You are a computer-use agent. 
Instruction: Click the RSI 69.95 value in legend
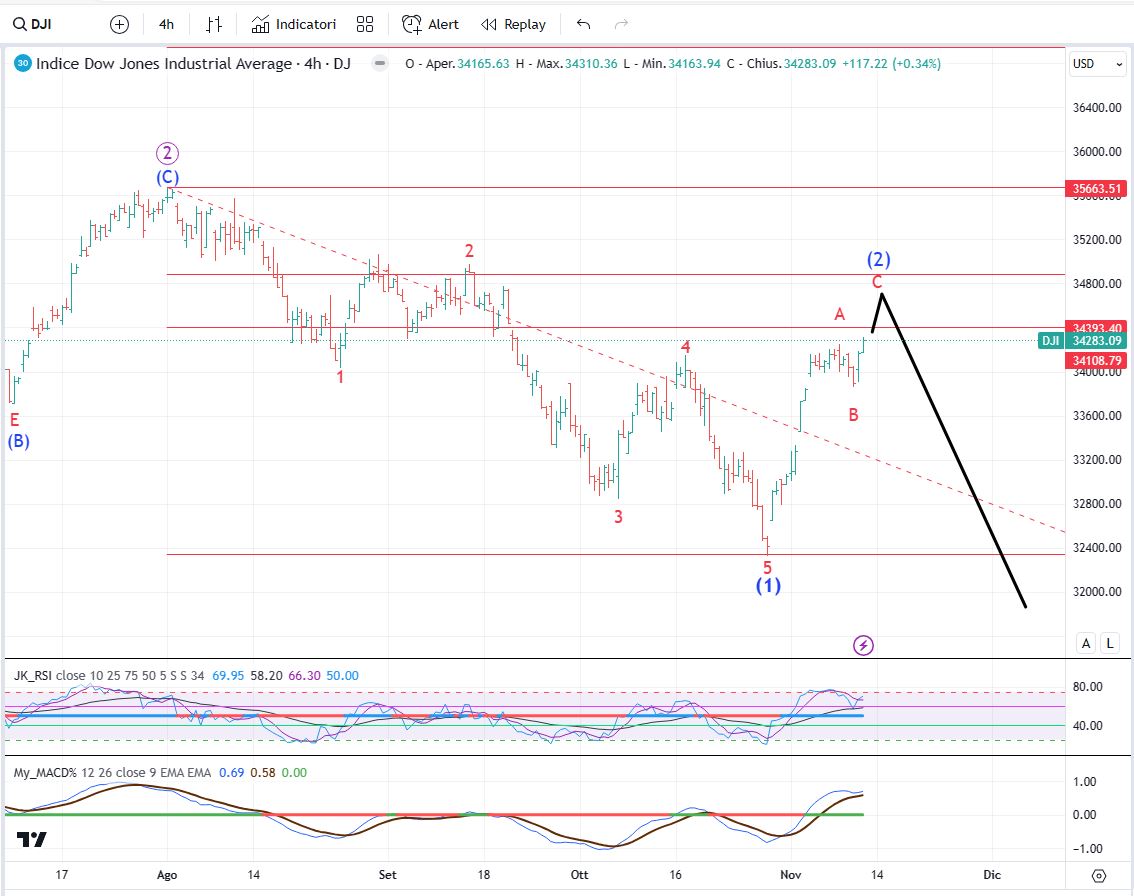point(228,675)
